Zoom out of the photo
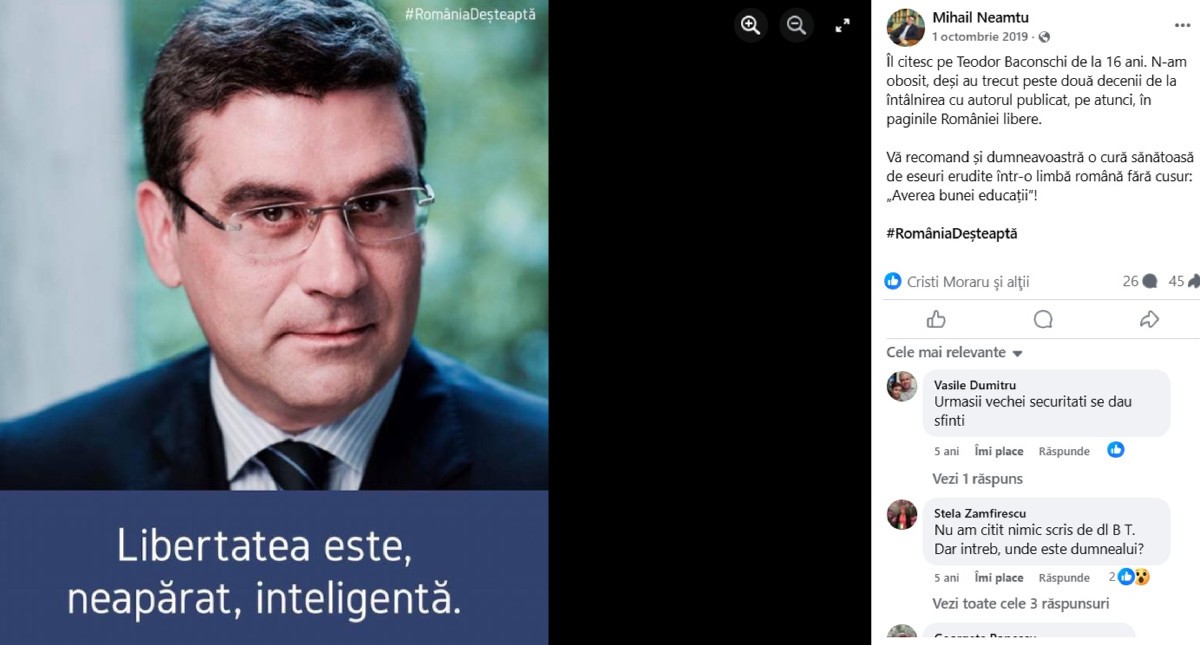The image size is (1200, 645). click(797, 26)
